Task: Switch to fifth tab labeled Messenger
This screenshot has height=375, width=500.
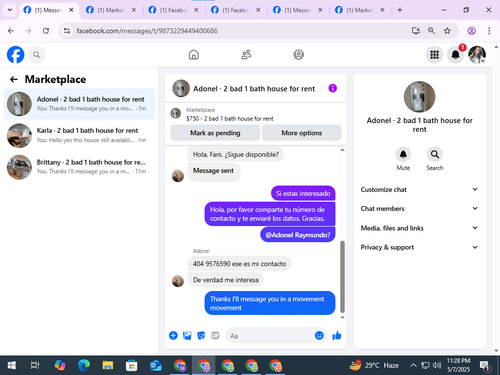Action: tap(297, 10)
